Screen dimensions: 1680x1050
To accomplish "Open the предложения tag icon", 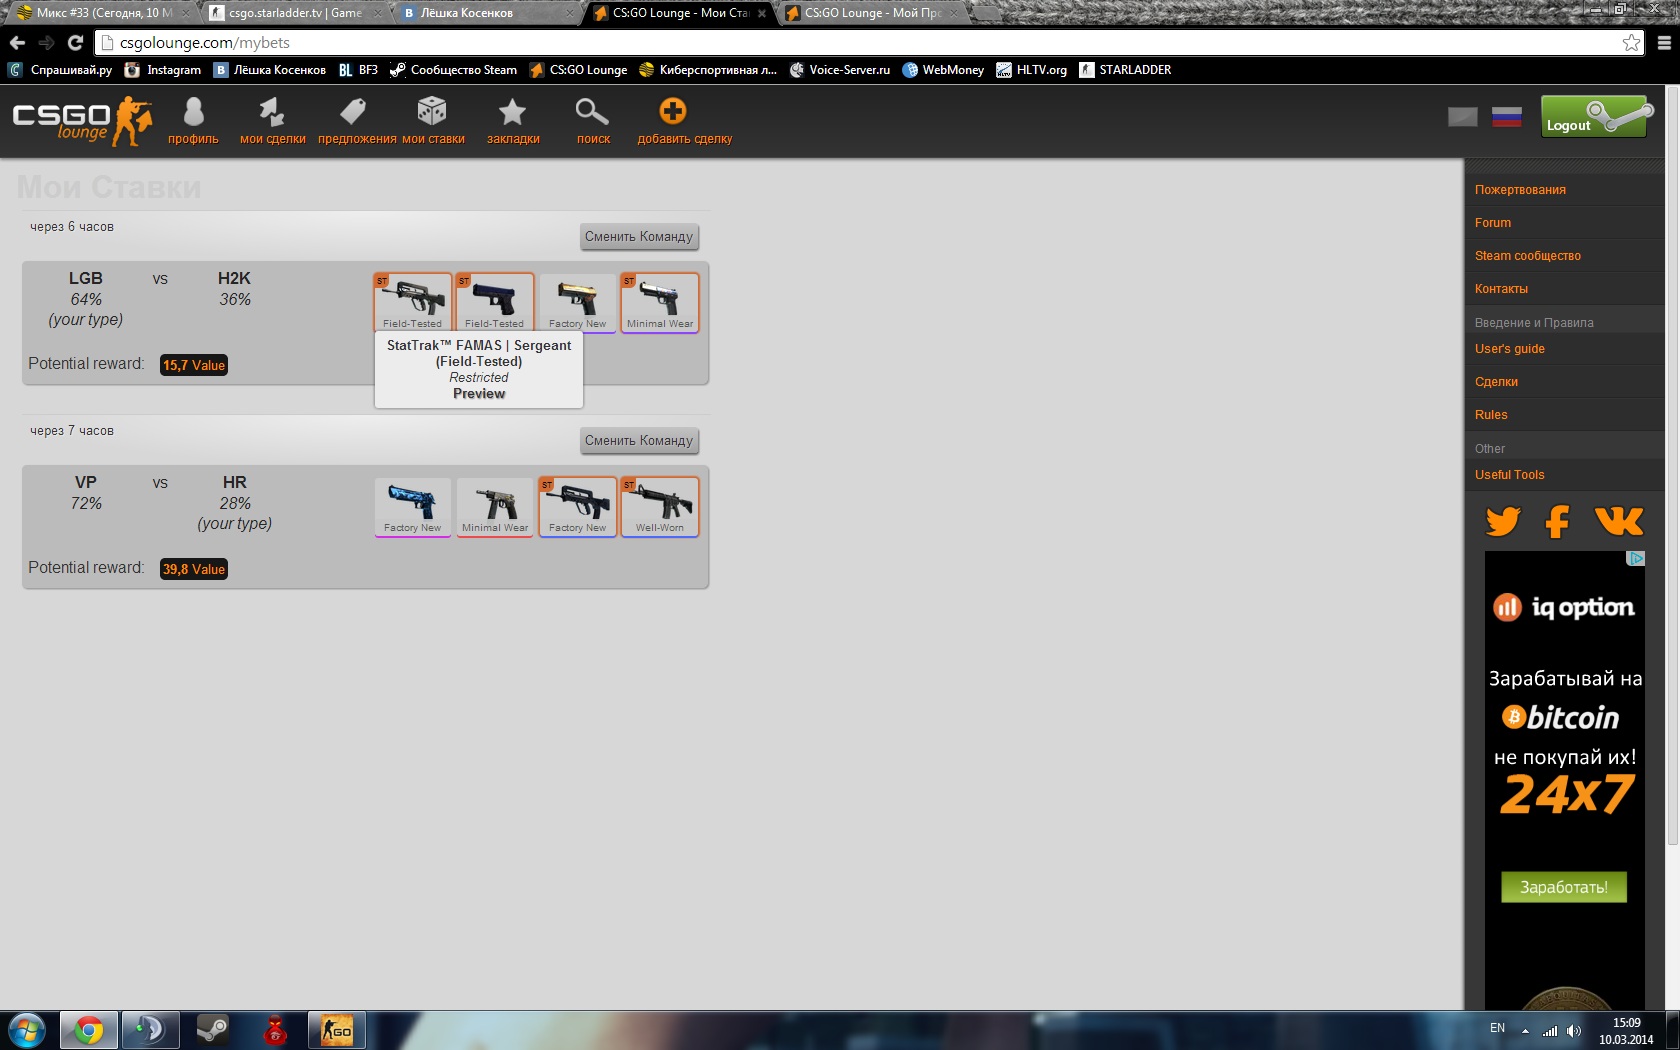I will (353, 111).
